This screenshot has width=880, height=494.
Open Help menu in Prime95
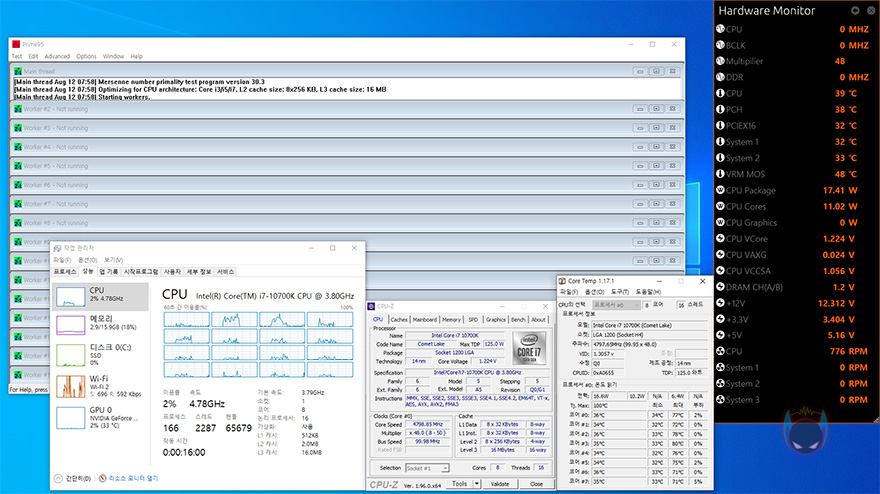coord(137,56)
